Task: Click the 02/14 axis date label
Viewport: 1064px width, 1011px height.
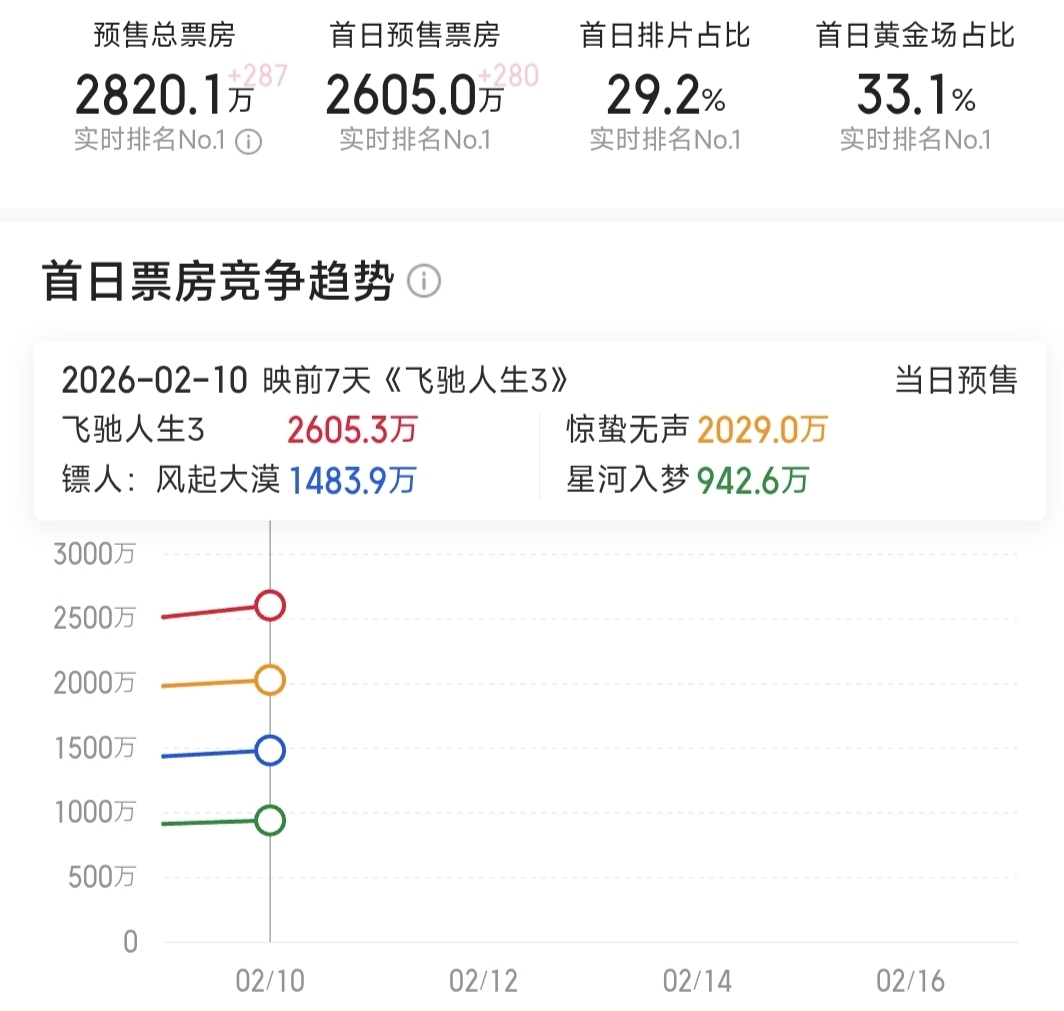Action: click(x=697, y=981)
